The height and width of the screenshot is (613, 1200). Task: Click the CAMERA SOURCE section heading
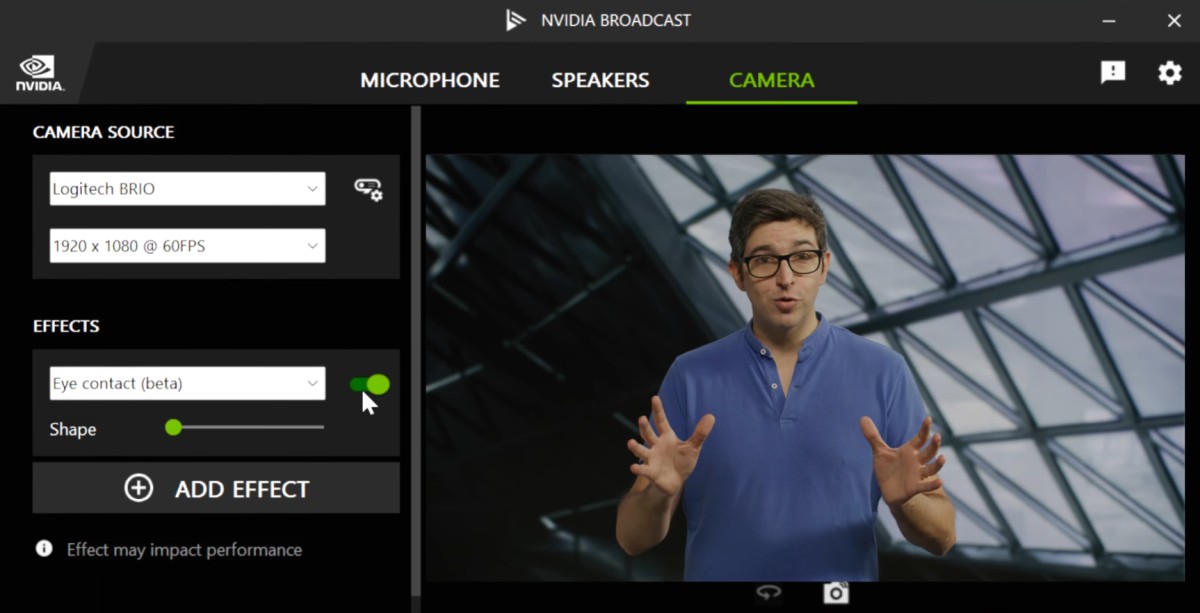(104, 131)
